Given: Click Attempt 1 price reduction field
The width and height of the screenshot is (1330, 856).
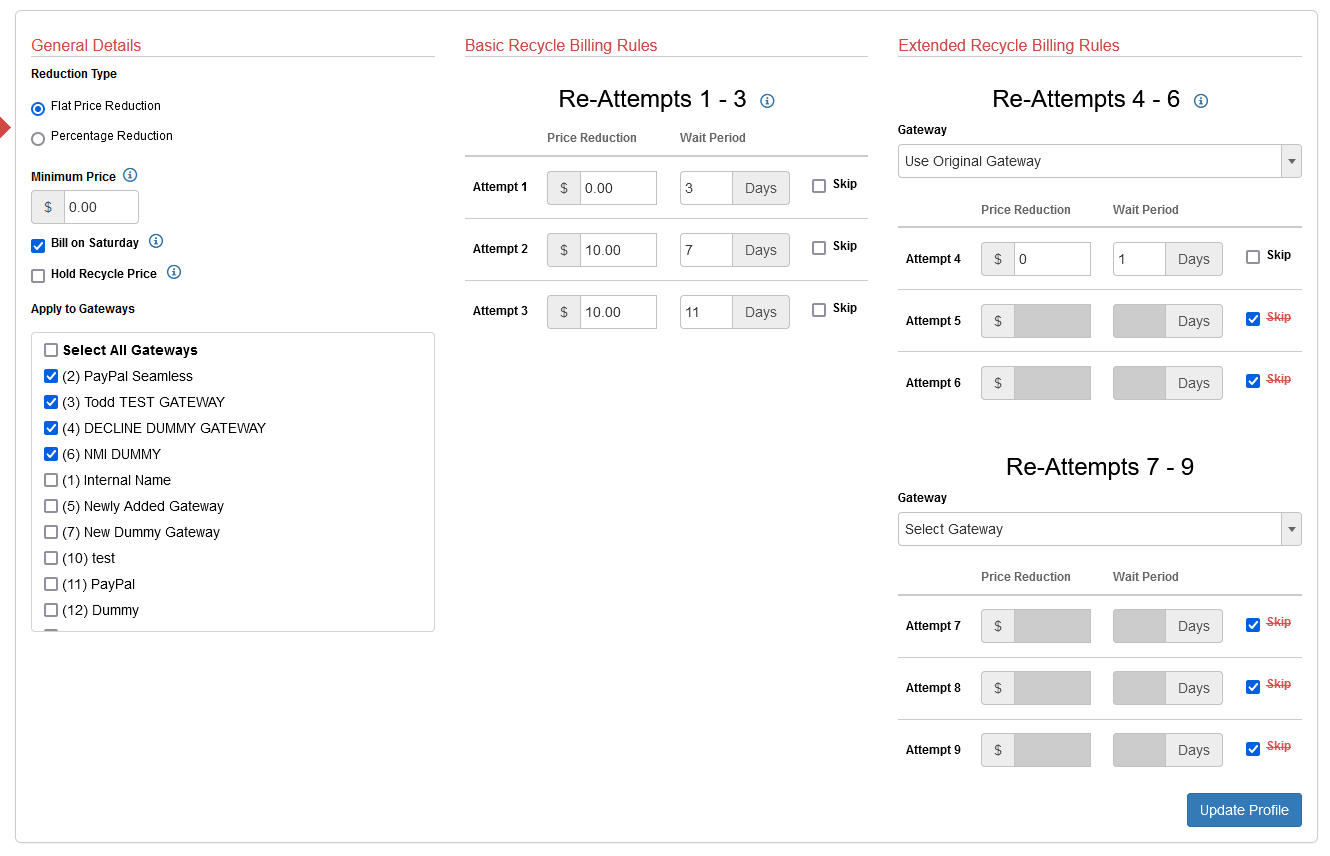Looking at the screenshot, I should [617, 188].
